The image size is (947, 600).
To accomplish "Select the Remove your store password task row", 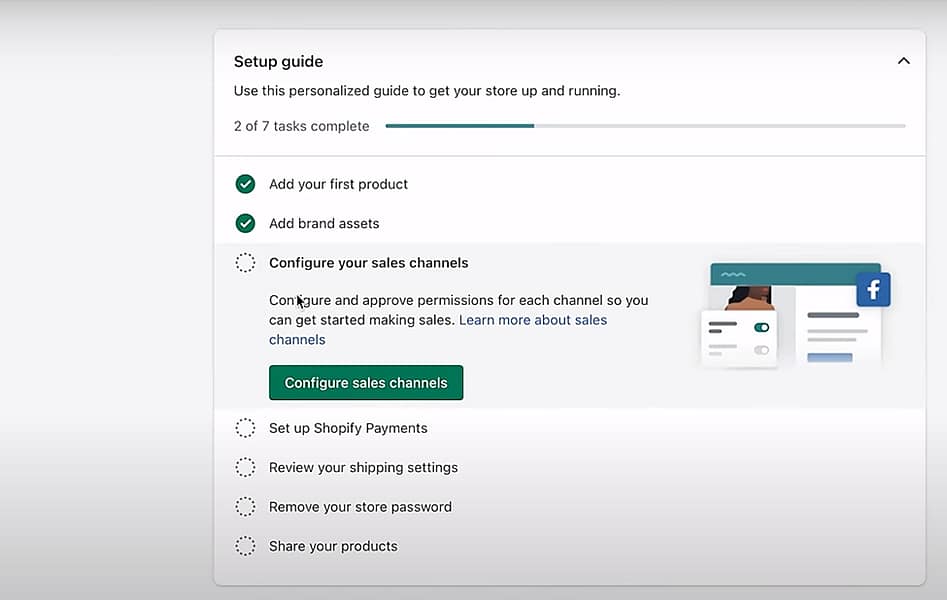I will (359, 506).
